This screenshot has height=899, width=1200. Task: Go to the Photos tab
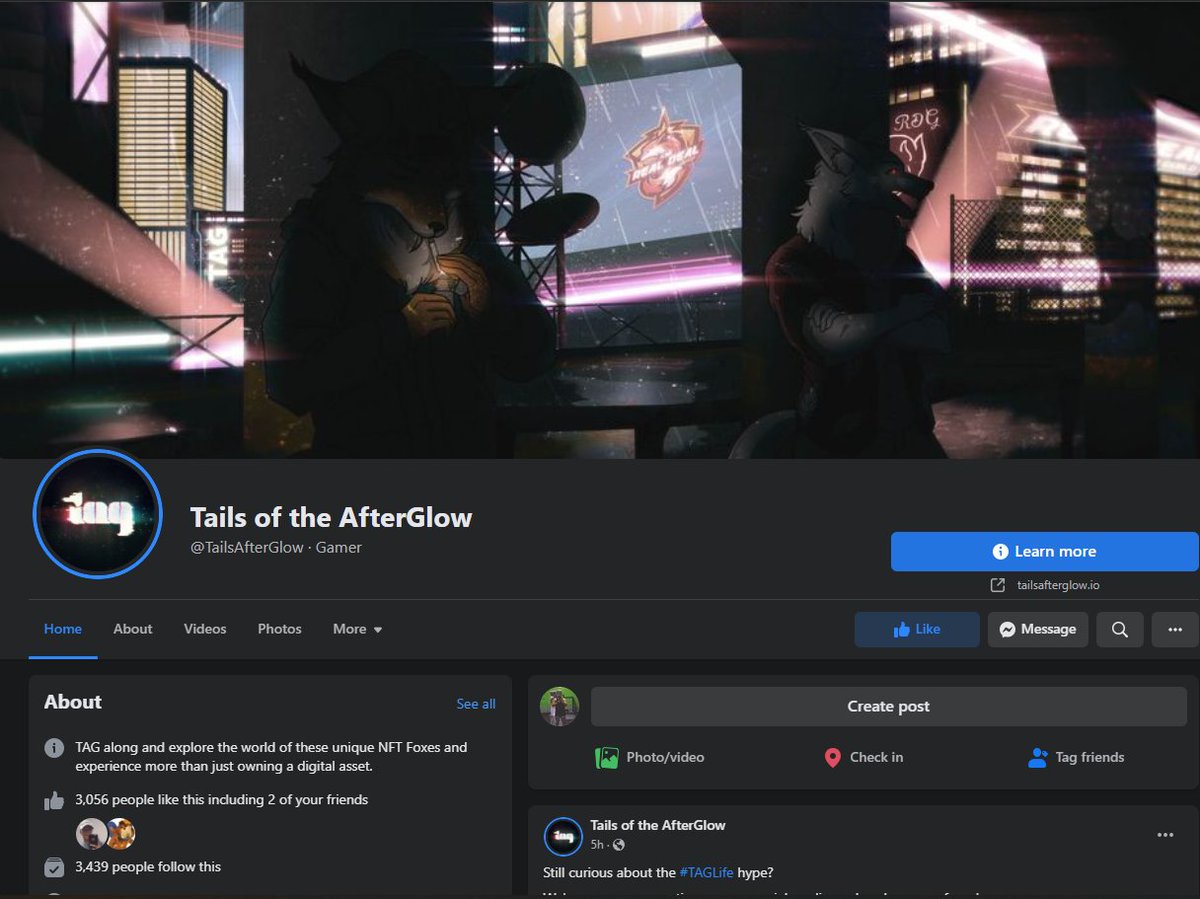(279, 629)
